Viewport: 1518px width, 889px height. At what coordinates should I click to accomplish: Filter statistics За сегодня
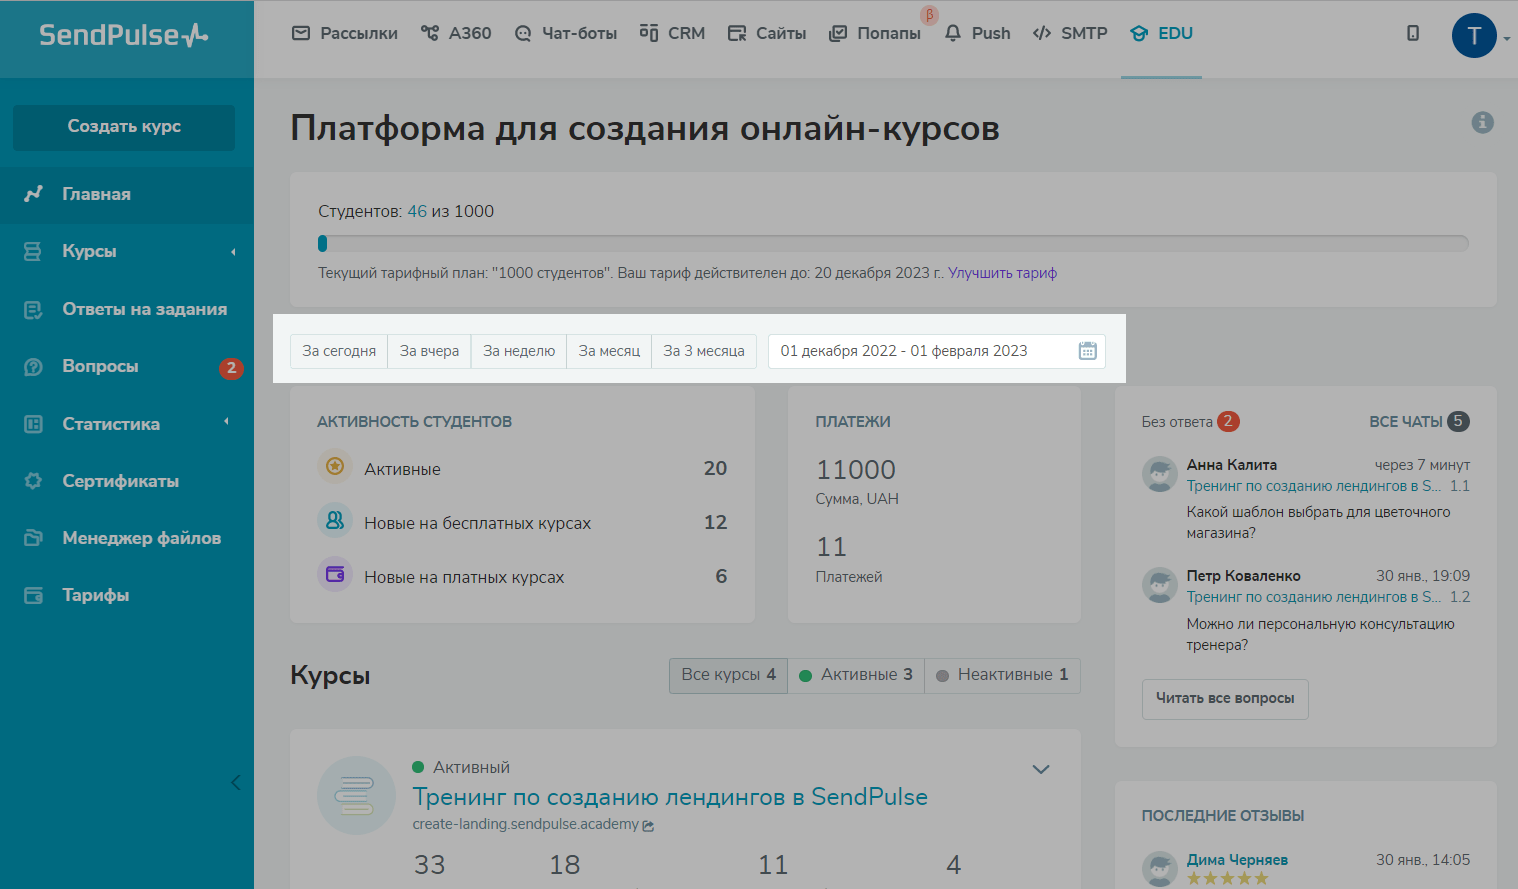[x=339, y=351]
